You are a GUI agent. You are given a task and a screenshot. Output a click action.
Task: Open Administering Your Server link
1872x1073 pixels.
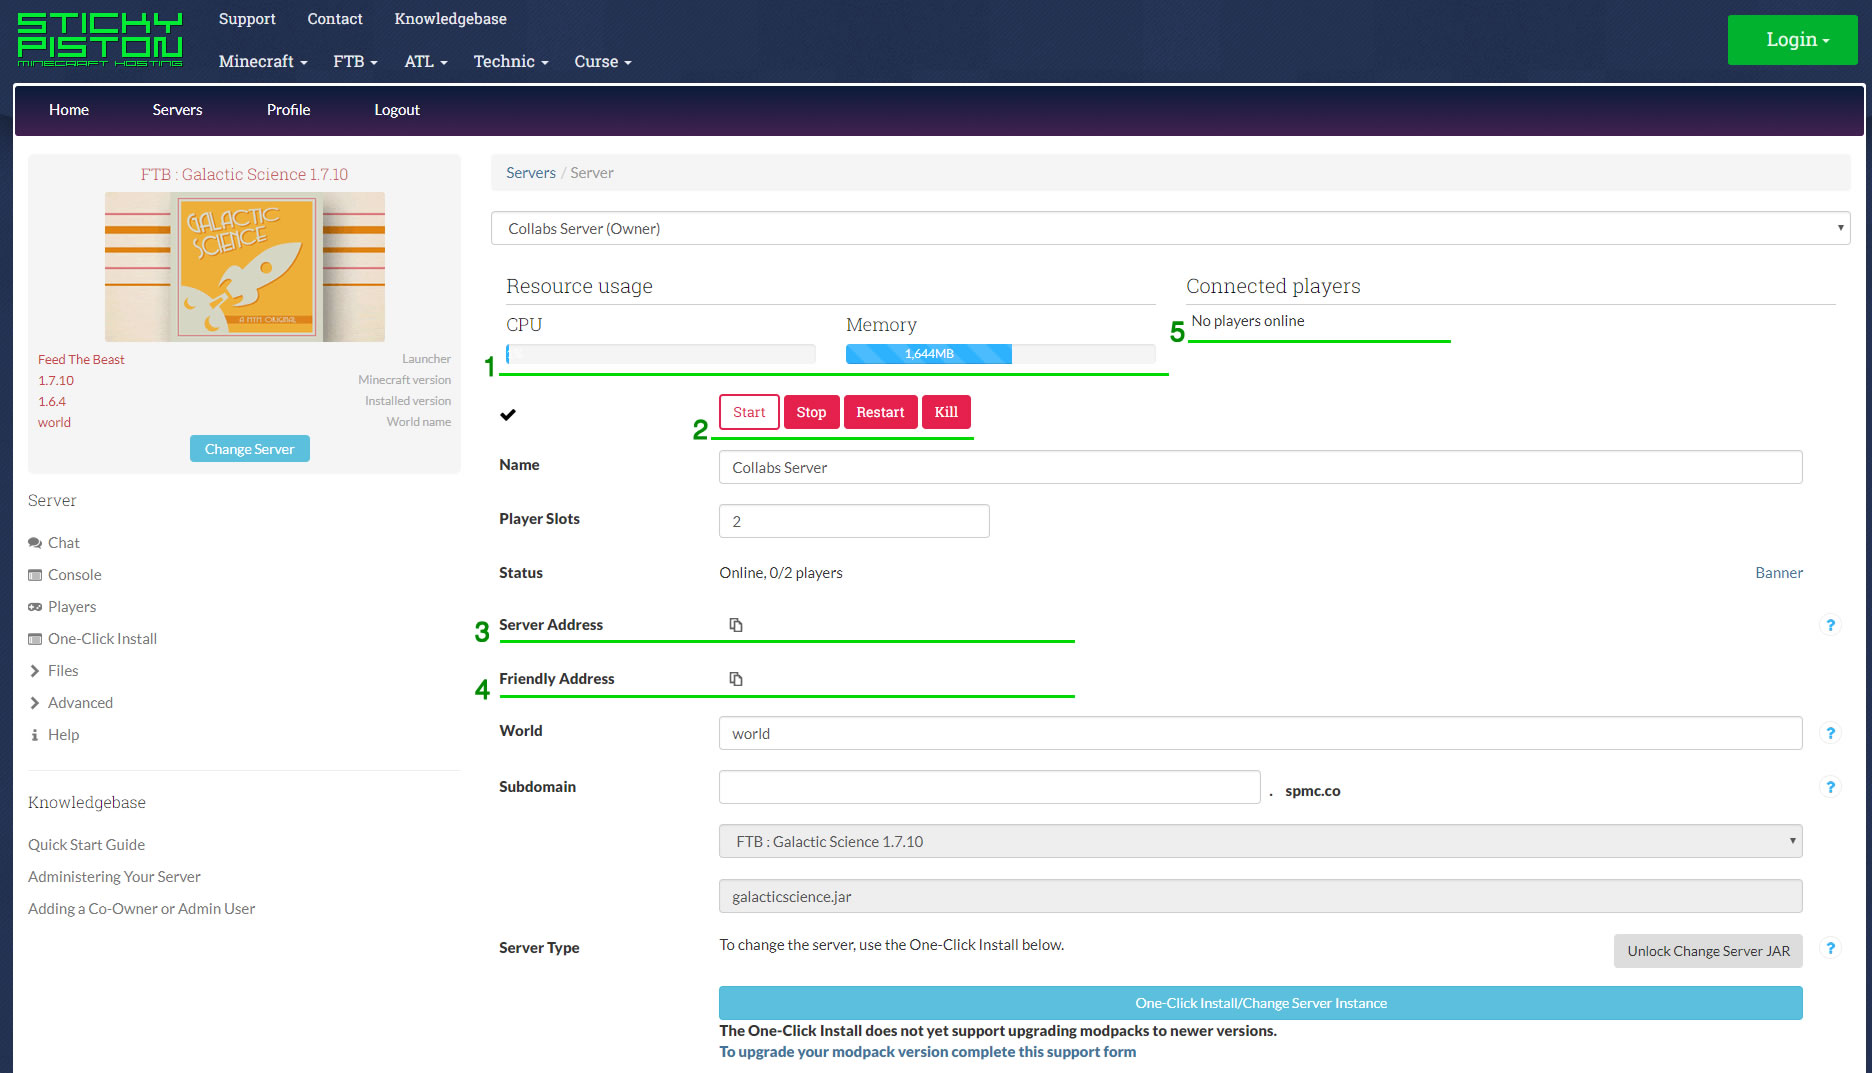(x=114, y=877)
